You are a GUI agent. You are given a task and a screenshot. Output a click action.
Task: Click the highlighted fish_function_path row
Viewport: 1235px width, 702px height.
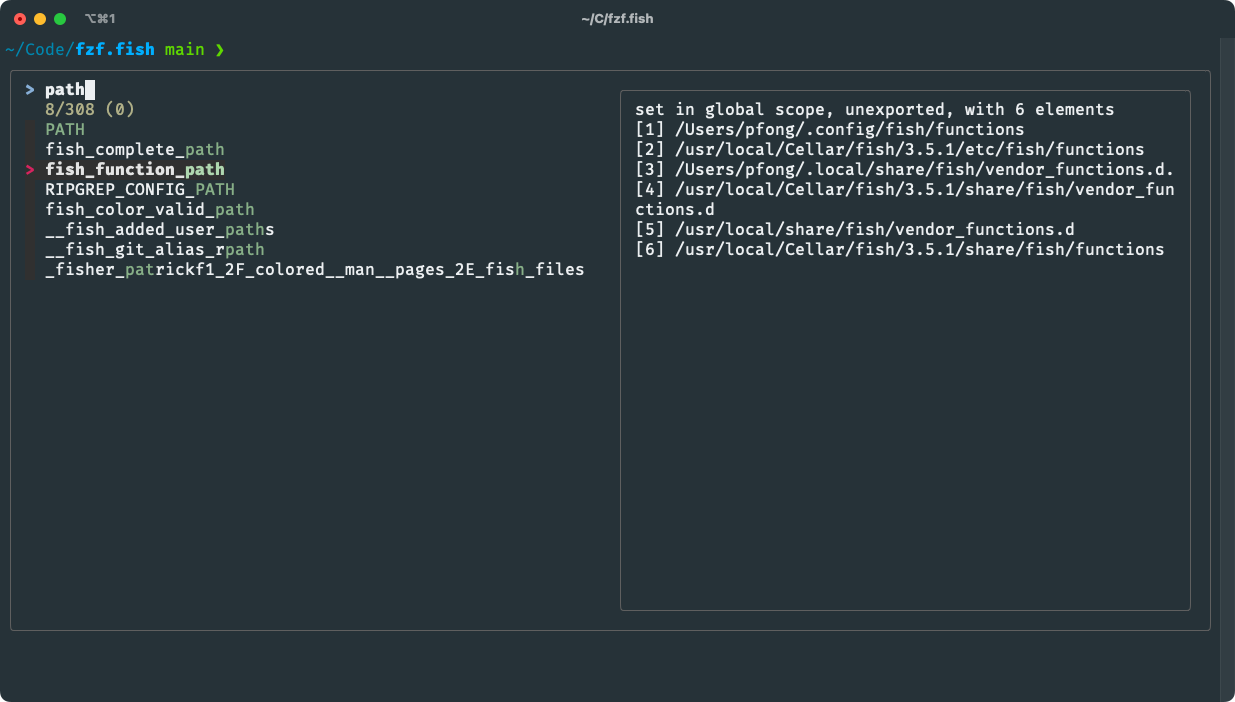coord(135,170)
